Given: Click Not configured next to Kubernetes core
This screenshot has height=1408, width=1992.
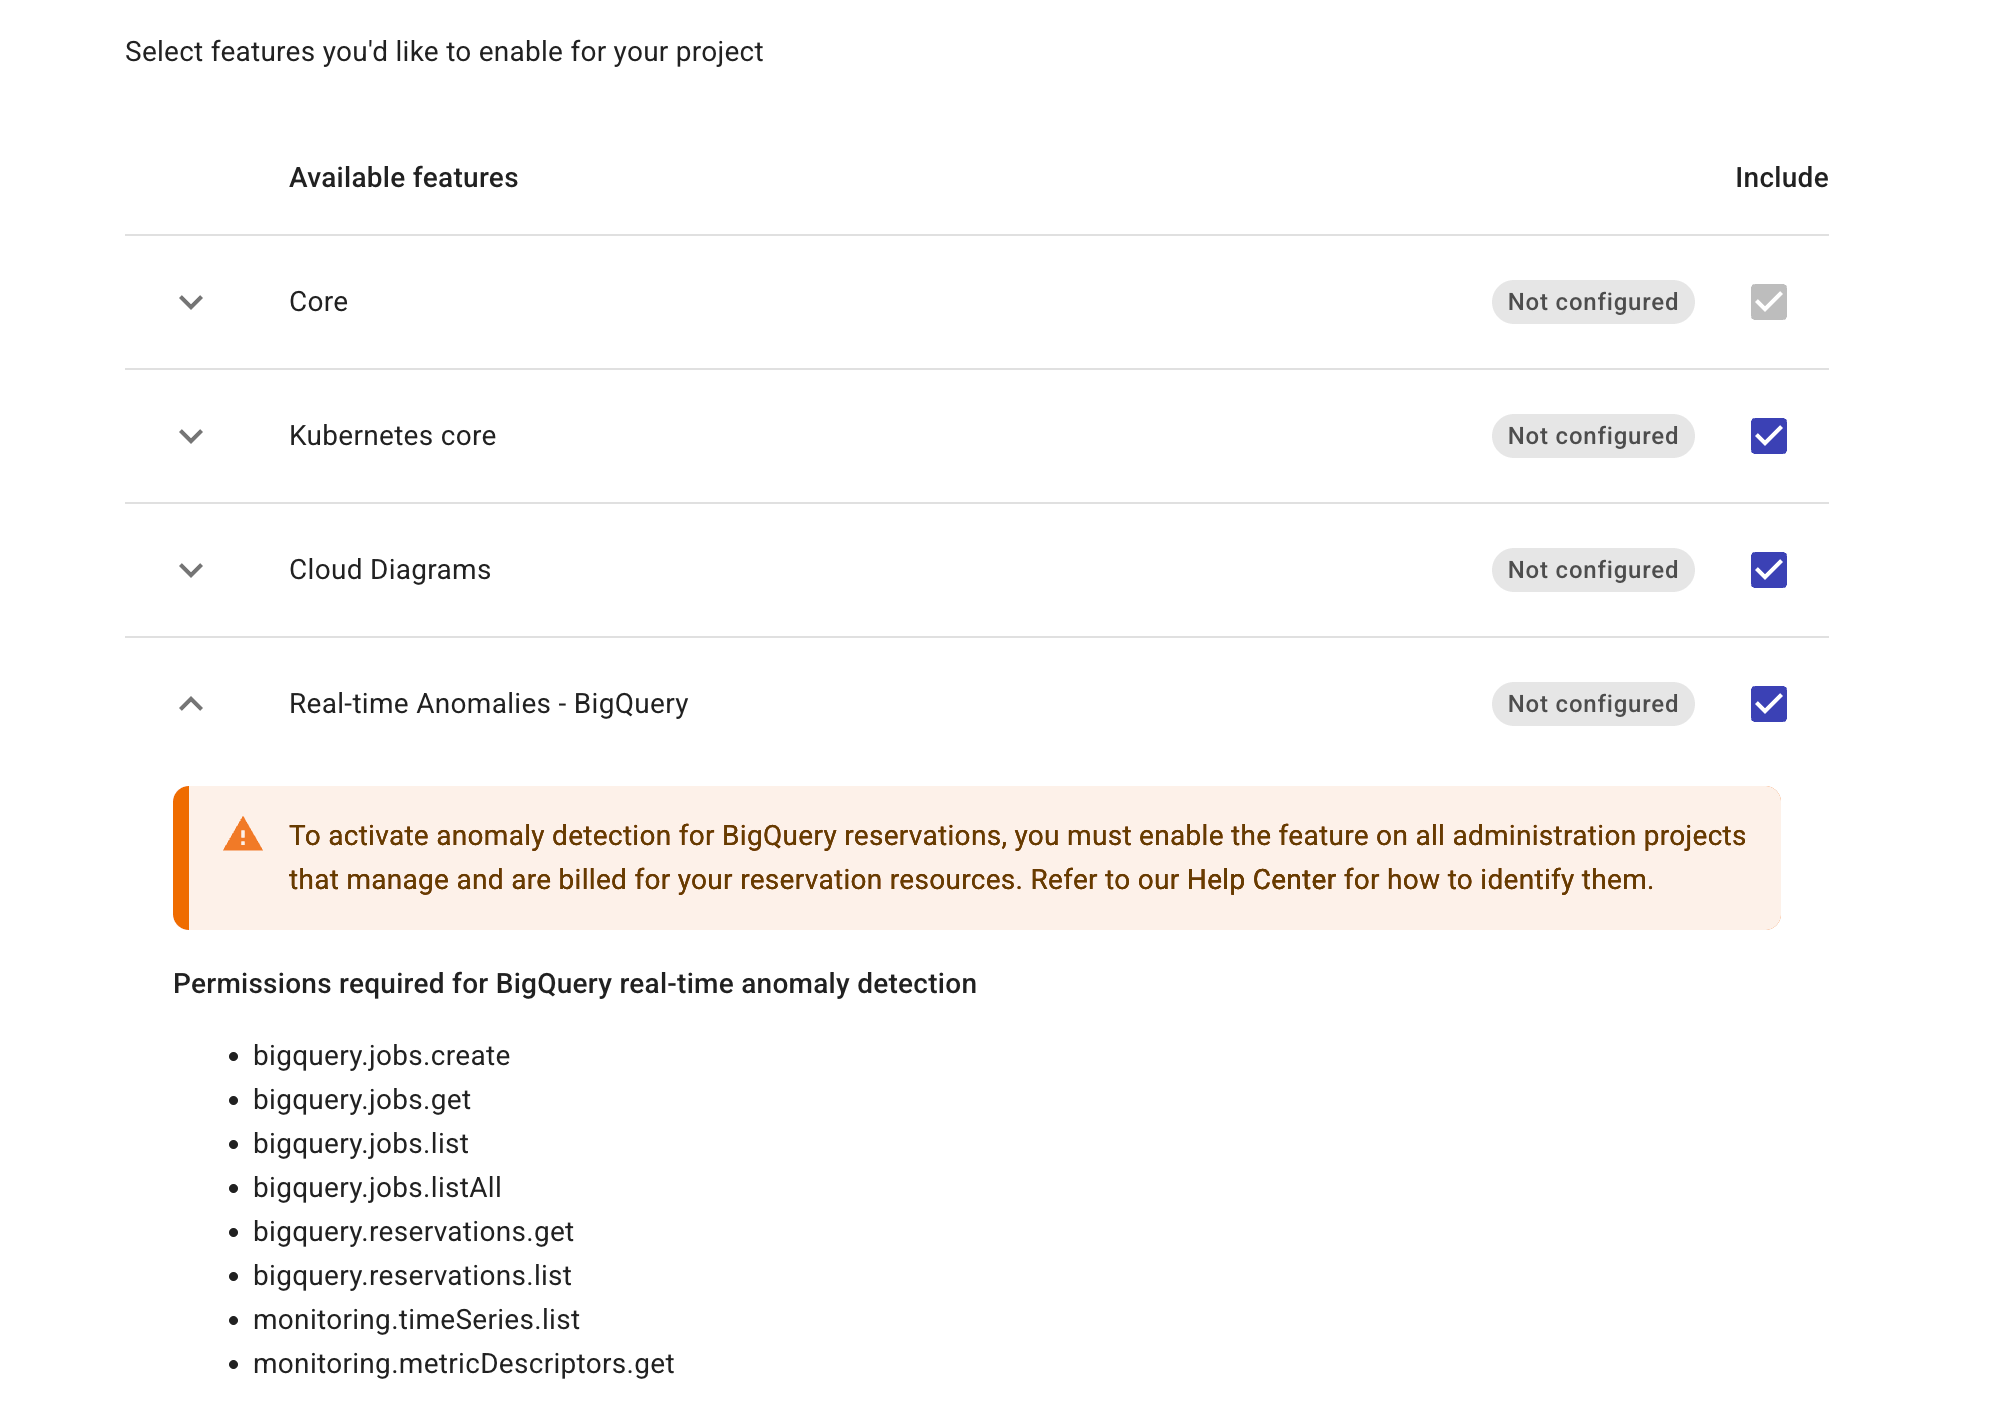Looking at the screenshot, I should click(x=1592, y=436).
